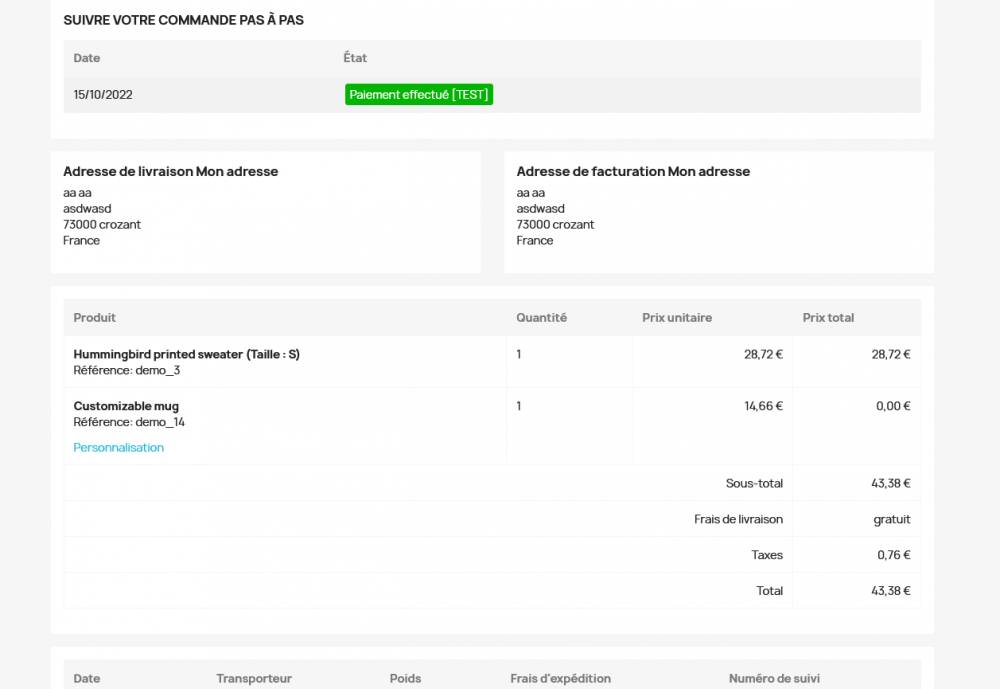Select the Hummingbird printed sweater product name
This screenshot has width=1000, height=689.
[186, 354]
